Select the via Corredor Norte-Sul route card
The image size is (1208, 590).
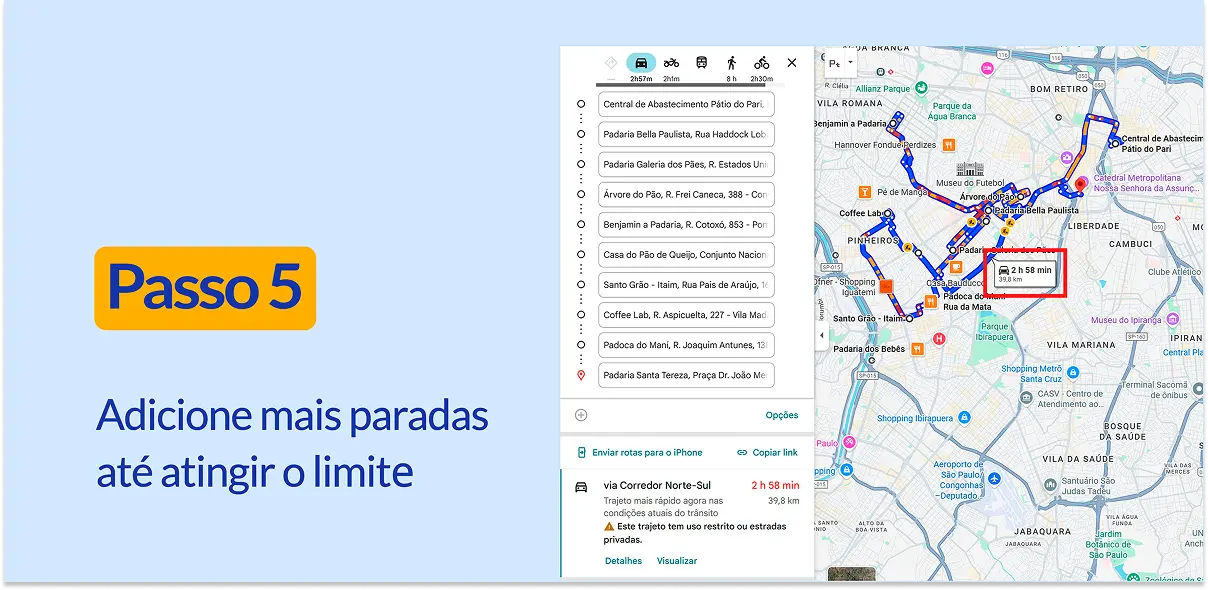(687, 522)
